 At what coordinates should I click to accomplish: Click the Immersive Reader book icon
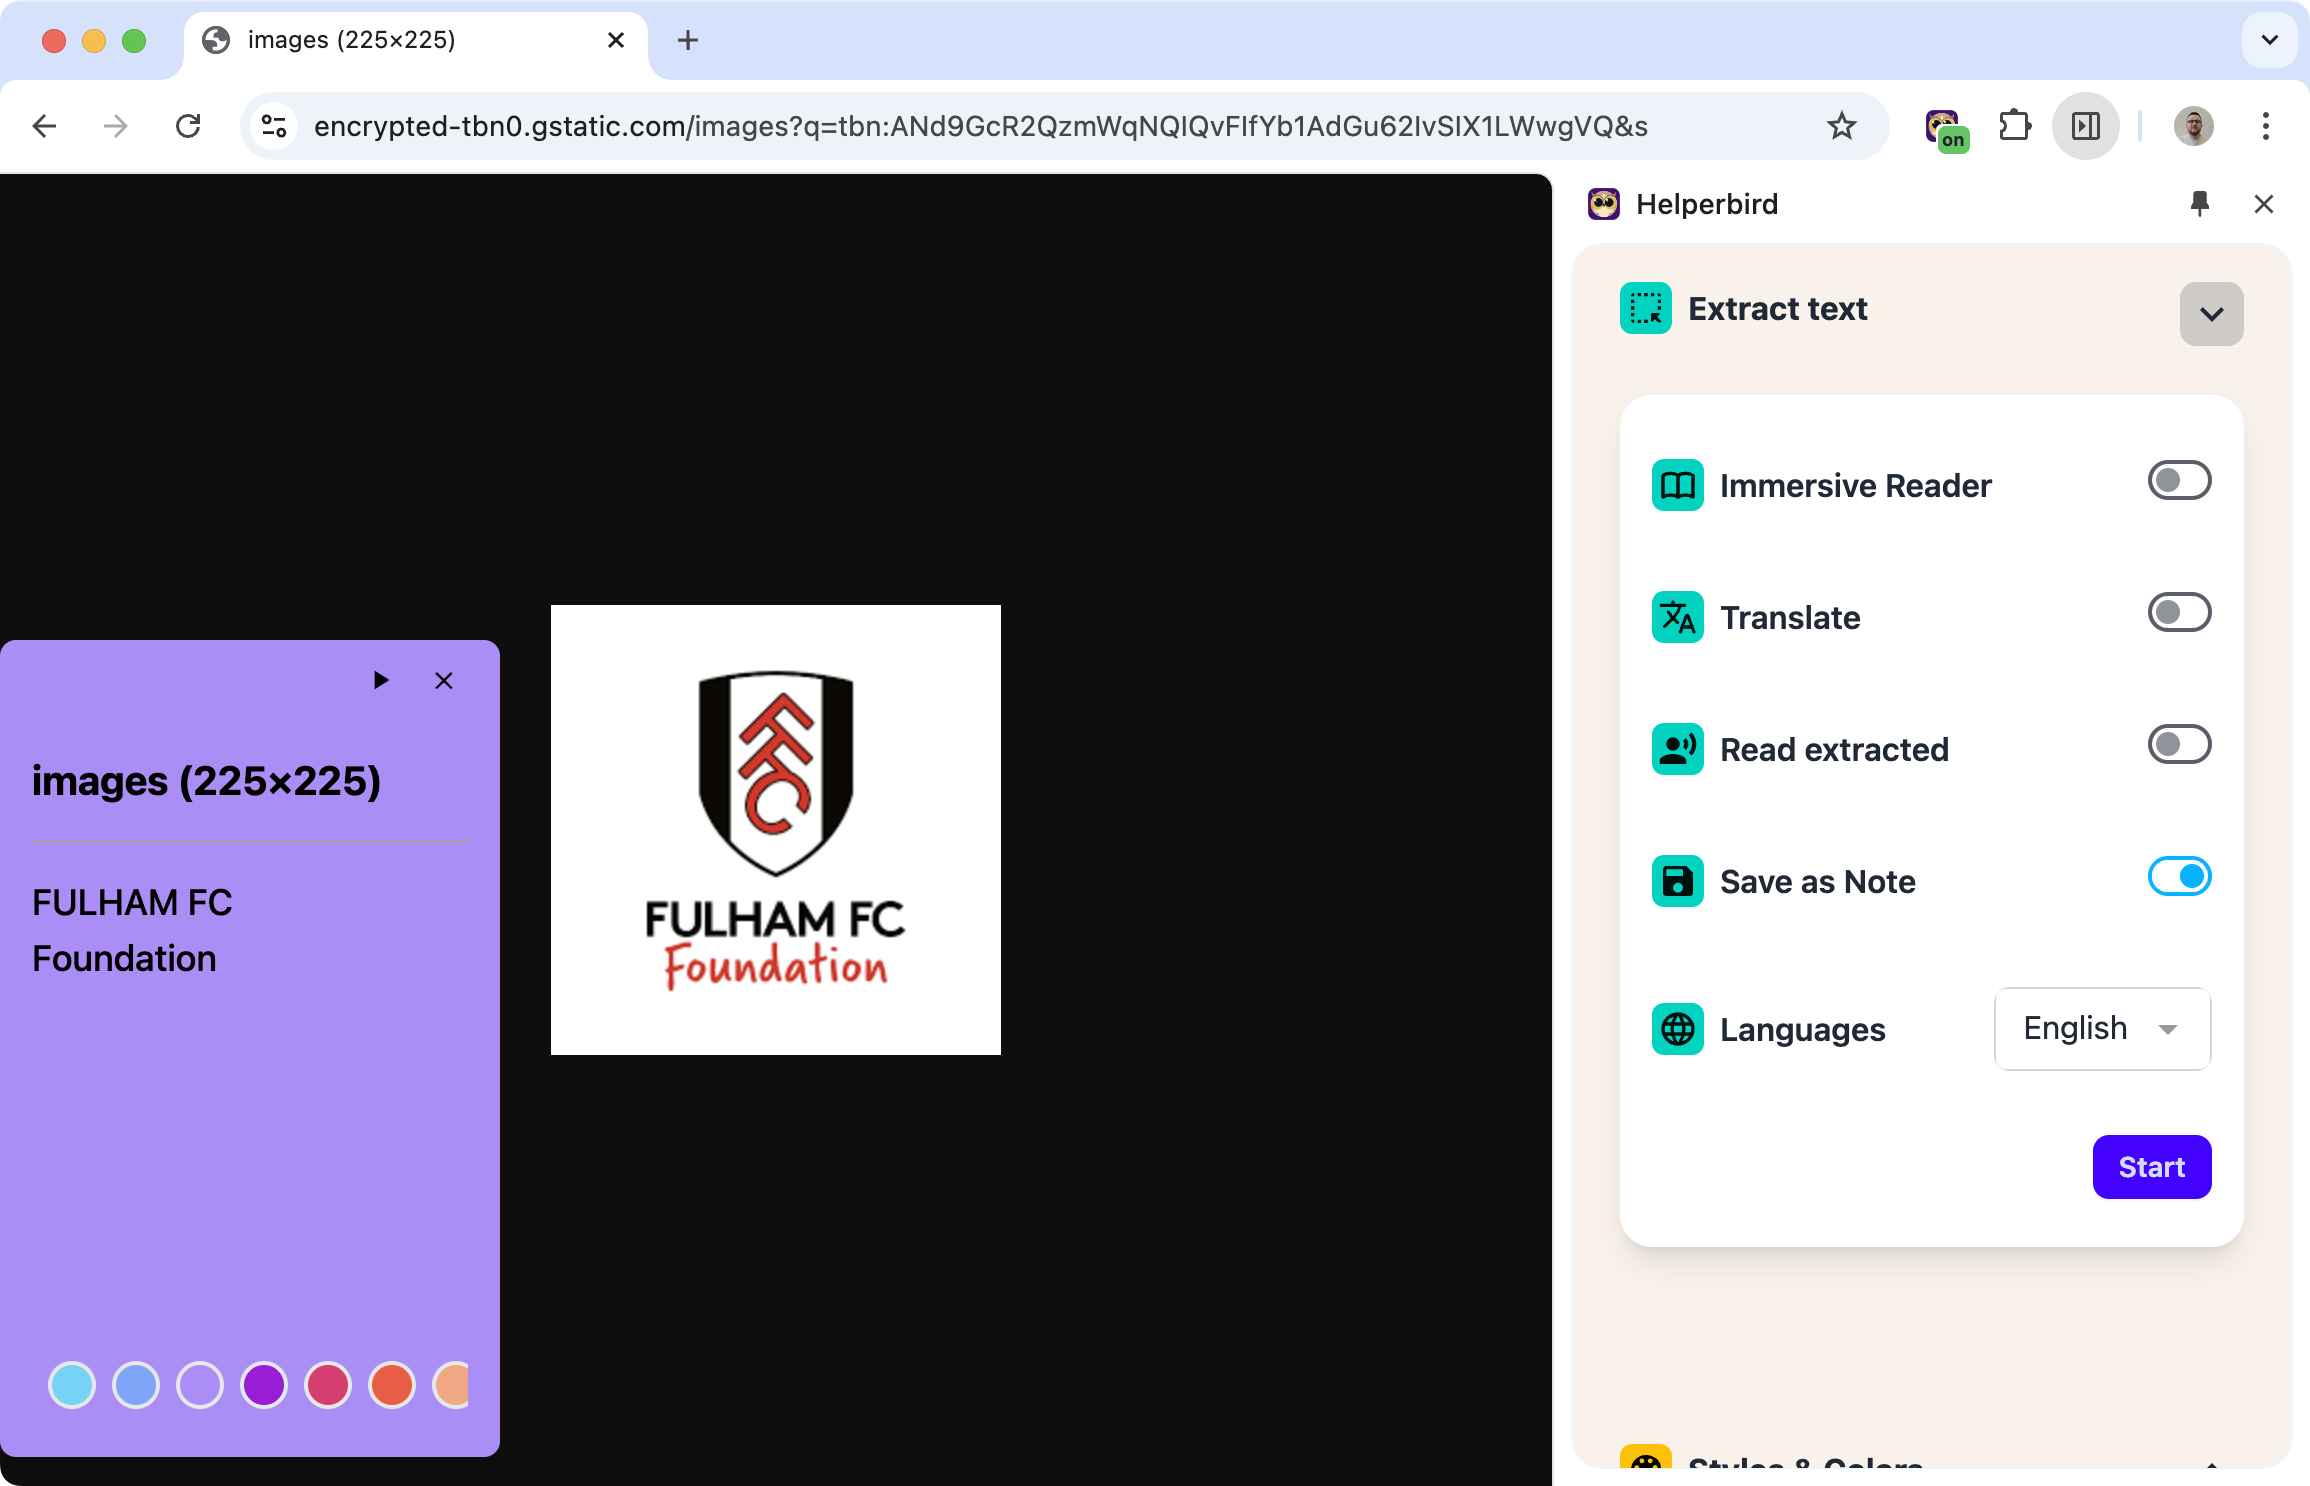1676,485
